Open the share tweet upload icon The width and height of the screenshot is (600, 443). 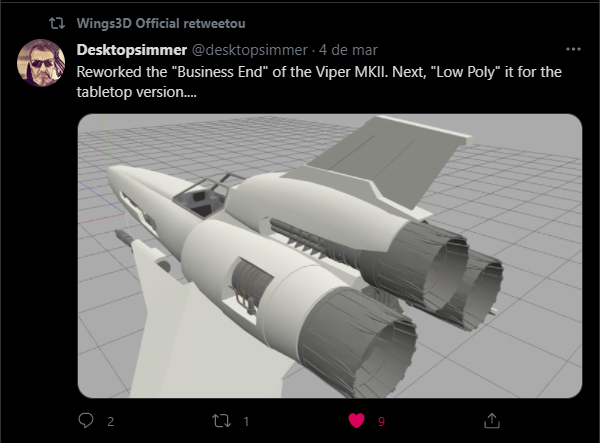pos(492,420)
